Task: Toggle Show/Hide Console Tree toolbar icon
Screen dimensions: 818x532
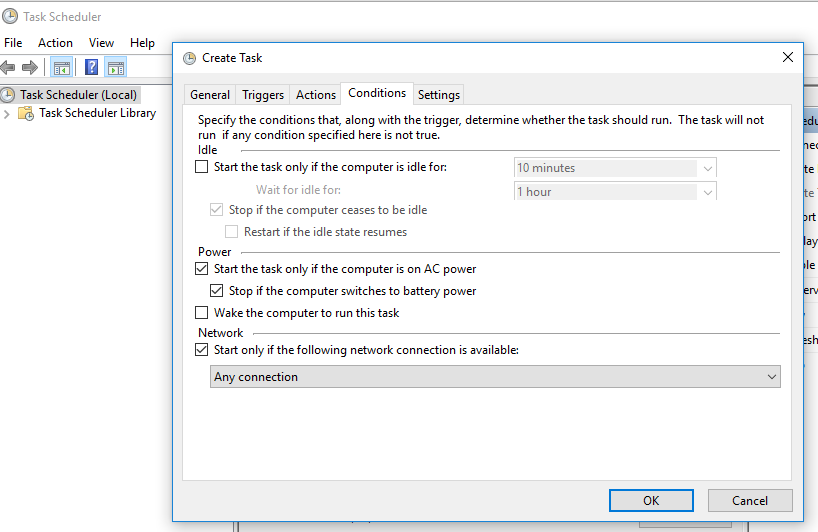Action: point(62,67)
